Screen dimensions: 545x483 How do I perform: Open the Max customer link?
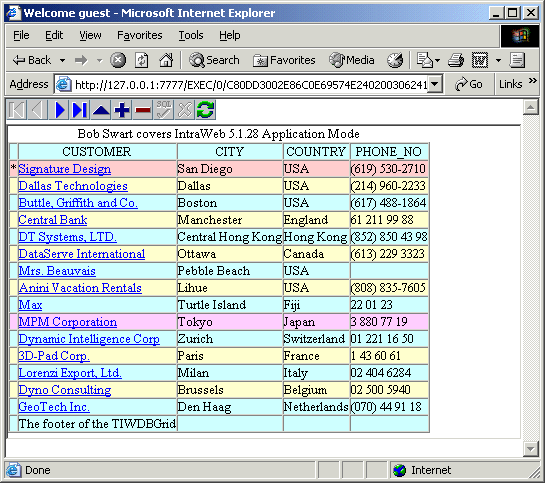click(x=30, y=305)
